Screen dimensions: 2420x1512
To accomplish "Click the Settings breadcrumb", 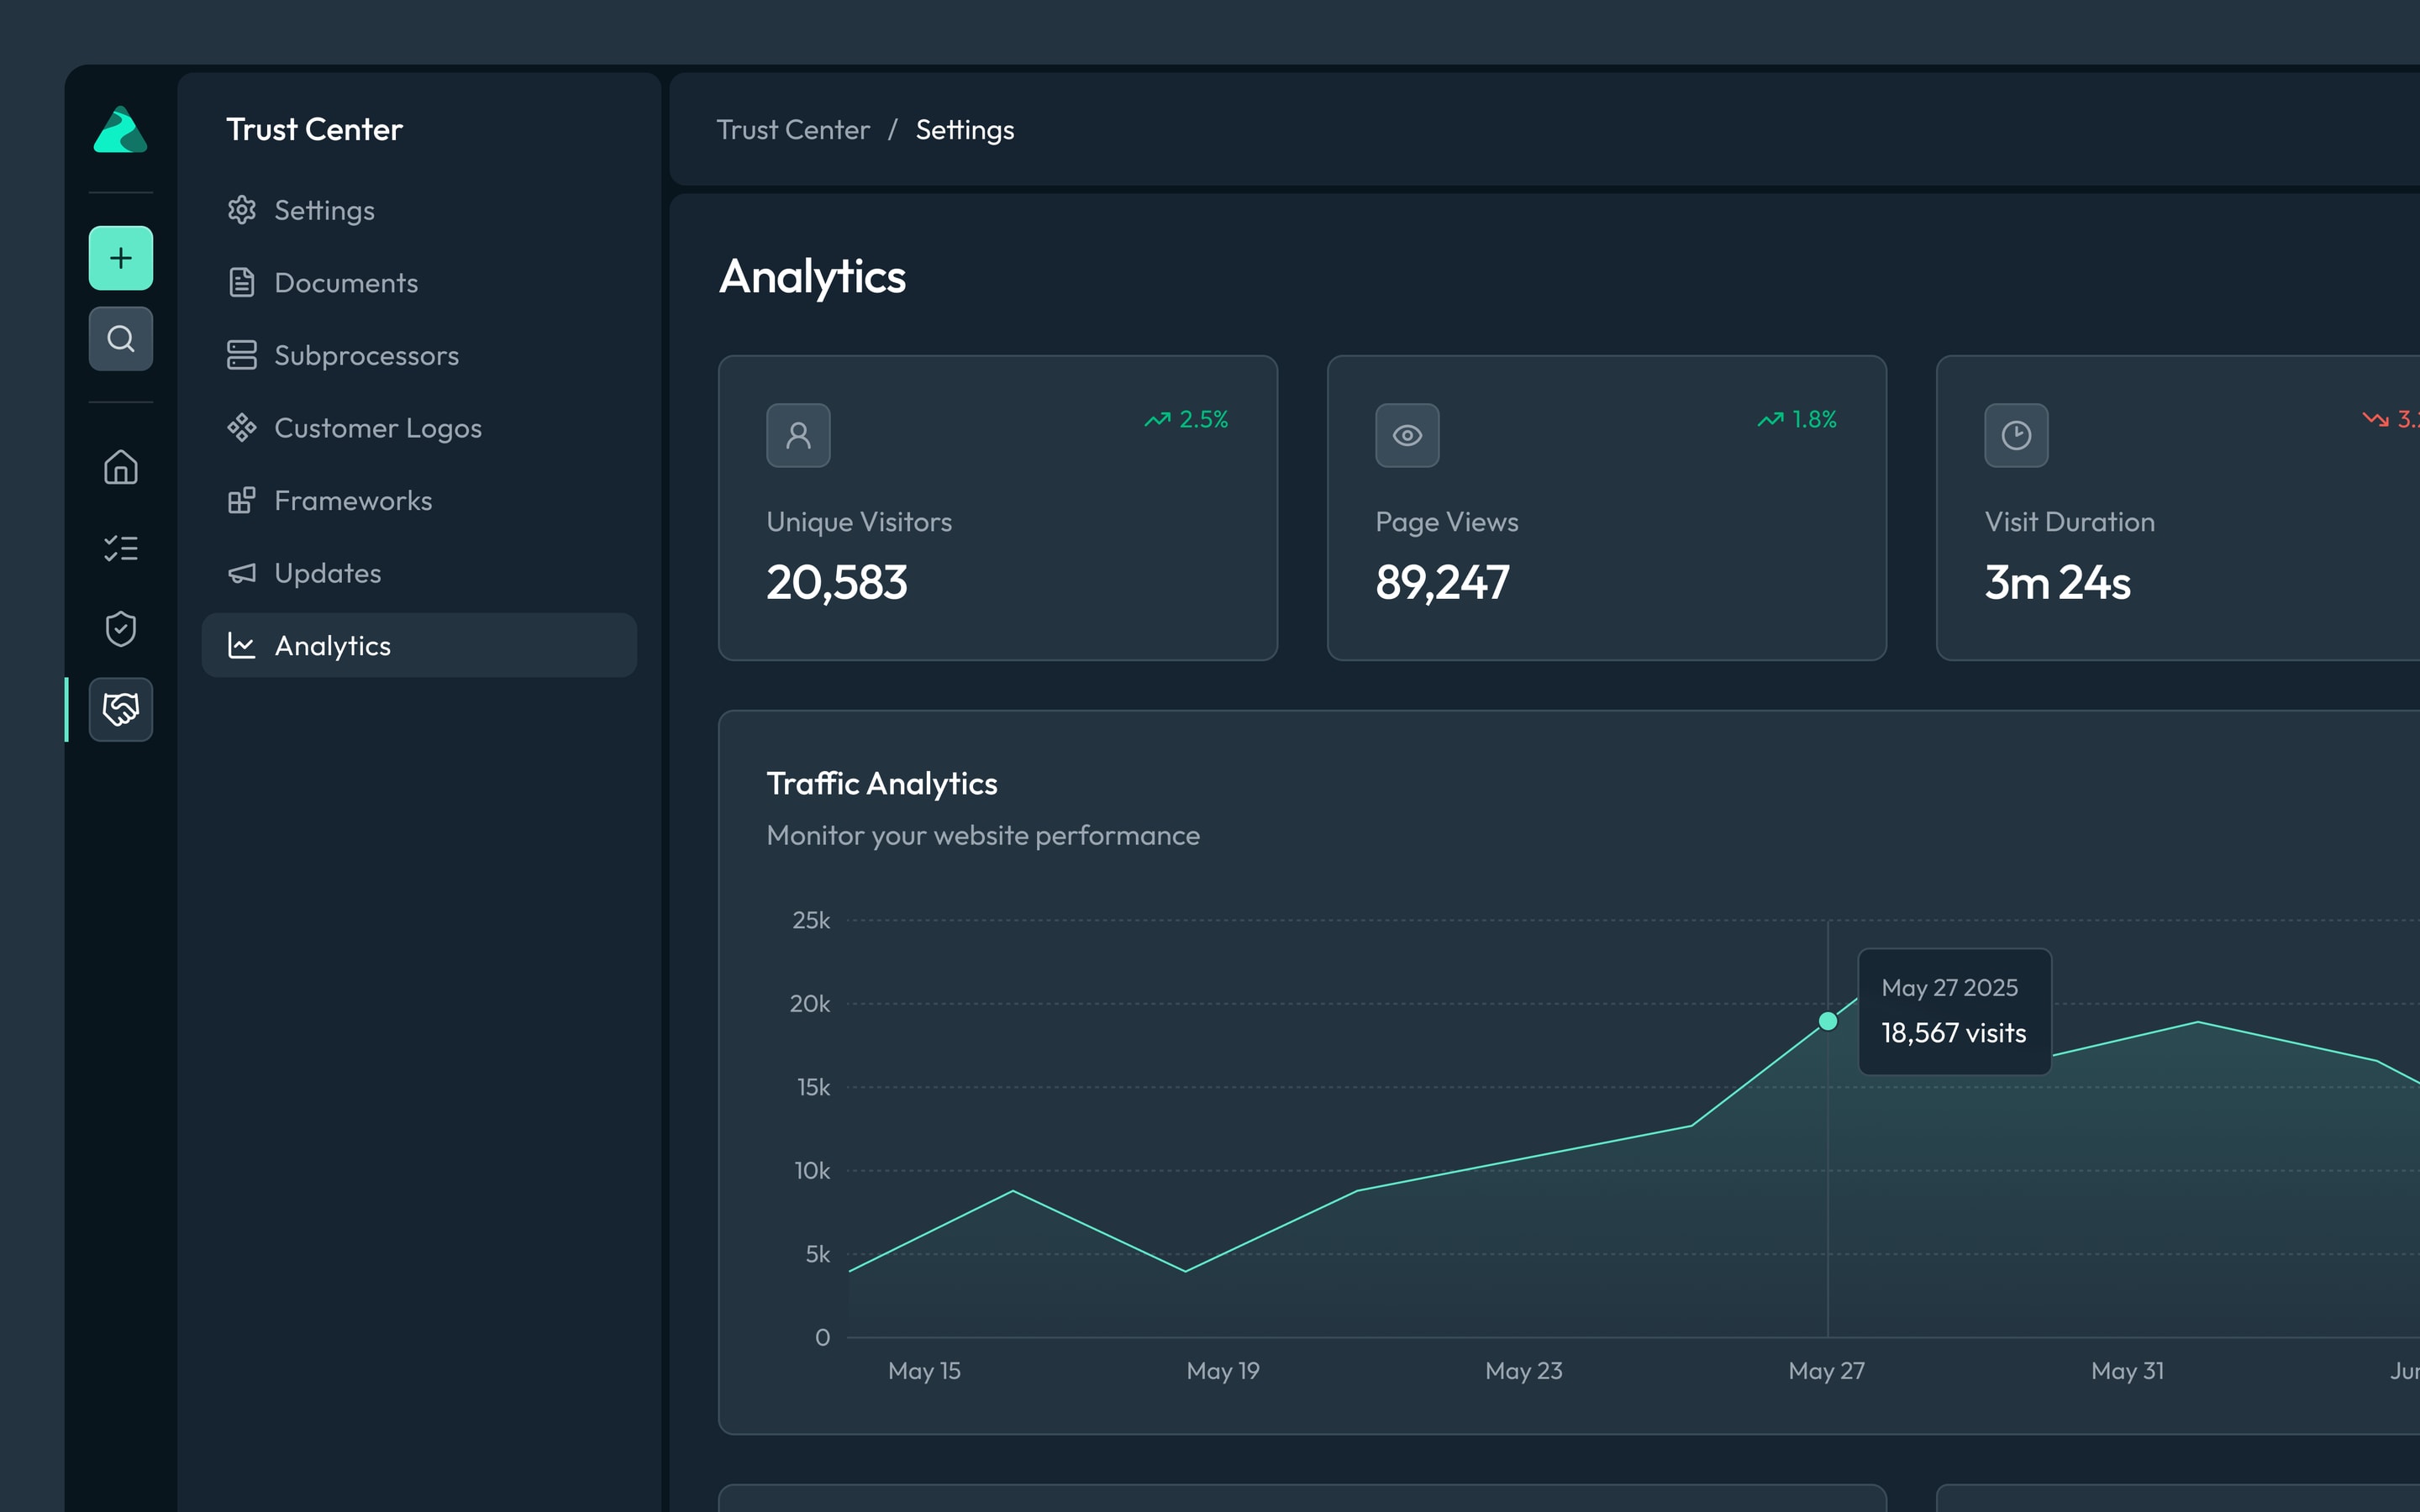I will [x=965, y=130].
